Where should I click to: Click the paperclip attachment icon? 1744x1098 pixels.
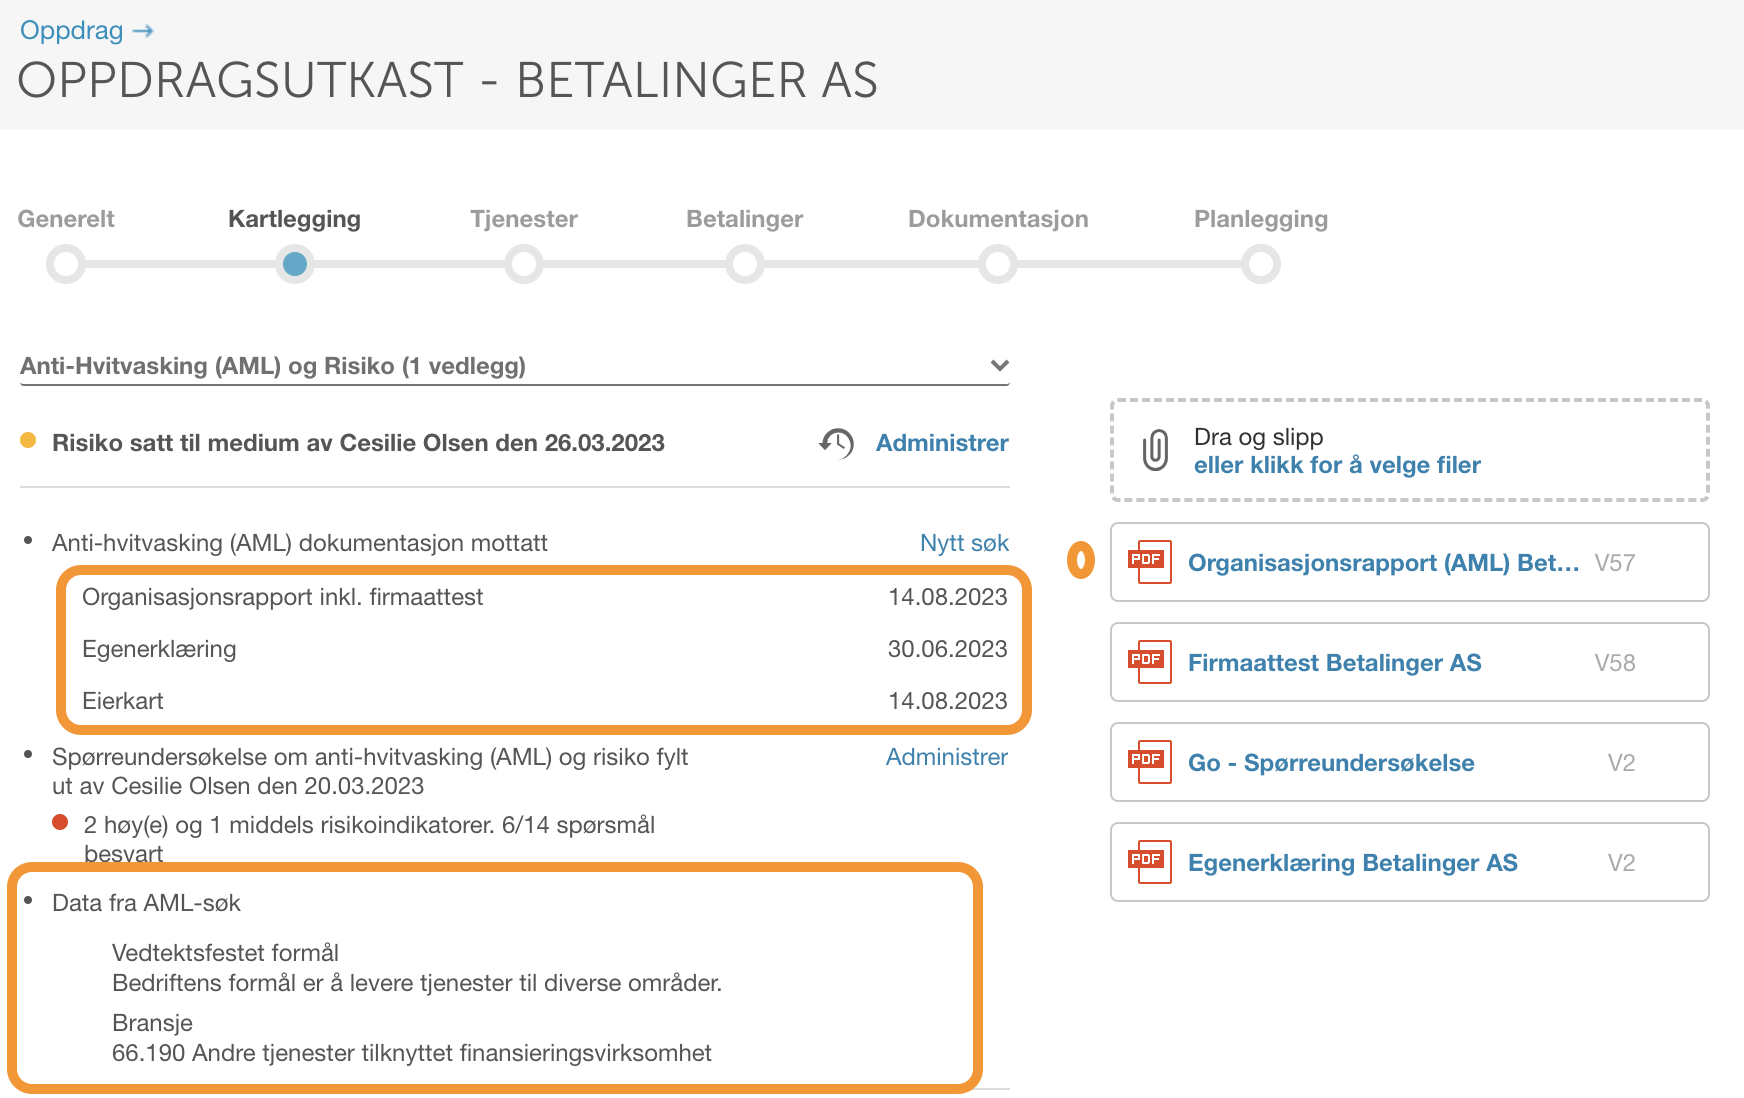[1155, 450]
